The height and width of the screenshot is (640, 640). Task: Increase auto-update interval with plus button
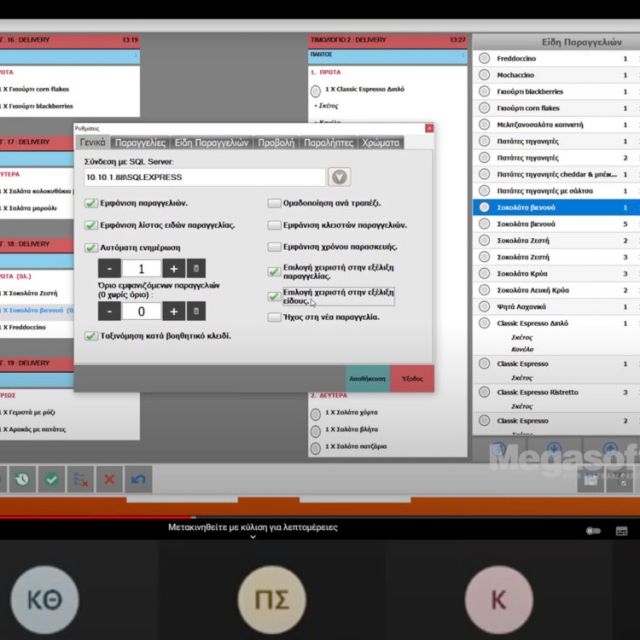pyautogui.click(x=173, y=268)
